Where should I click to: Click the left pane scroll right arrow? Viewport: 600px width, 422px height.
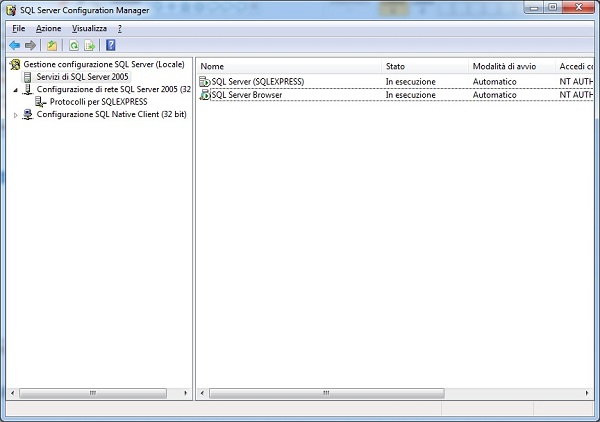coord(186,393)
